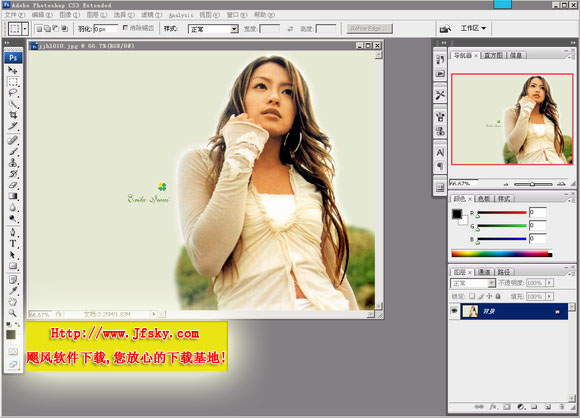Screen dimensions: 580x418
Task: Toggle lock position in Layers panel
Action: tap(489, 296)
